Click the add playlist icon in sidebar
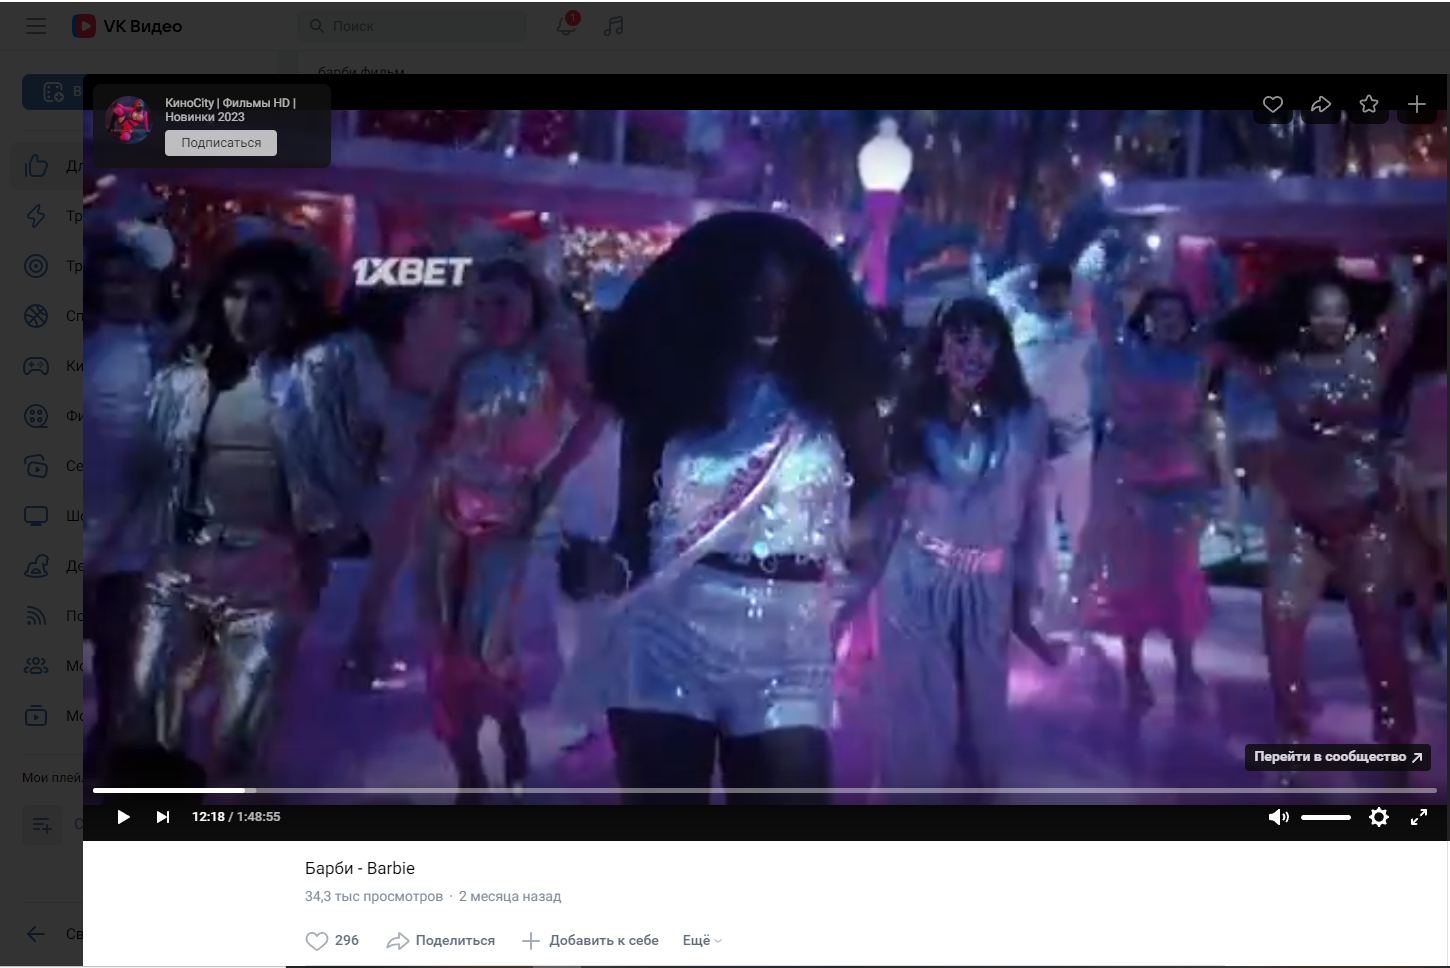Screen dimensions: 1450x968 [x=42, y=825]
